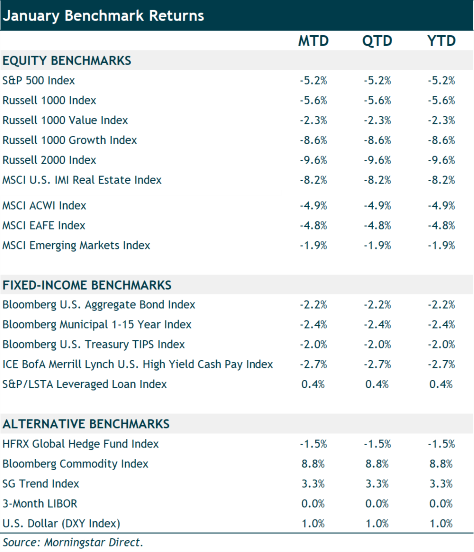The width and height of the screenshot is (474, 552).
Task: Select ICE BofA Merrill Lynch High Yield label
Action: [138, 364]
